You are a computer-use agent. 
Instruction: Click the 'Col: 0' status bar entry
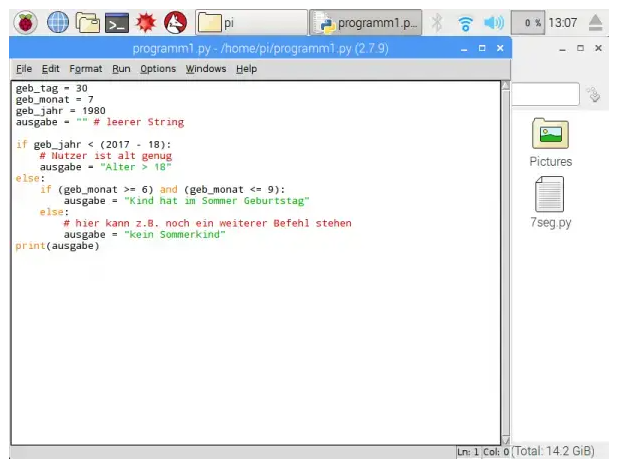pyautogui.click(x=496, y=452)
